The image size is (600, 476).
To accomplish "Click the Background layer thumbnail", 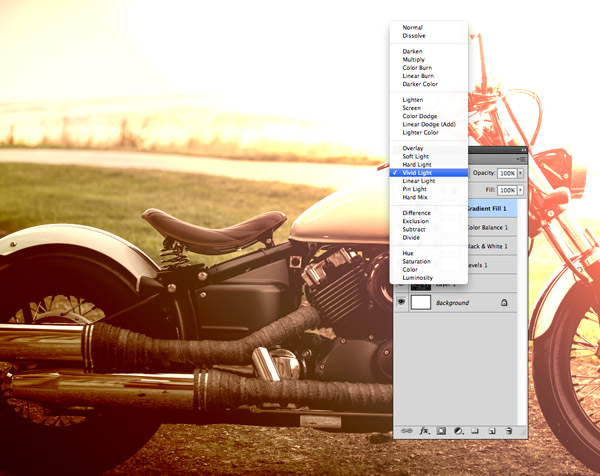I will pyautogui.click(x=422, y=301).
